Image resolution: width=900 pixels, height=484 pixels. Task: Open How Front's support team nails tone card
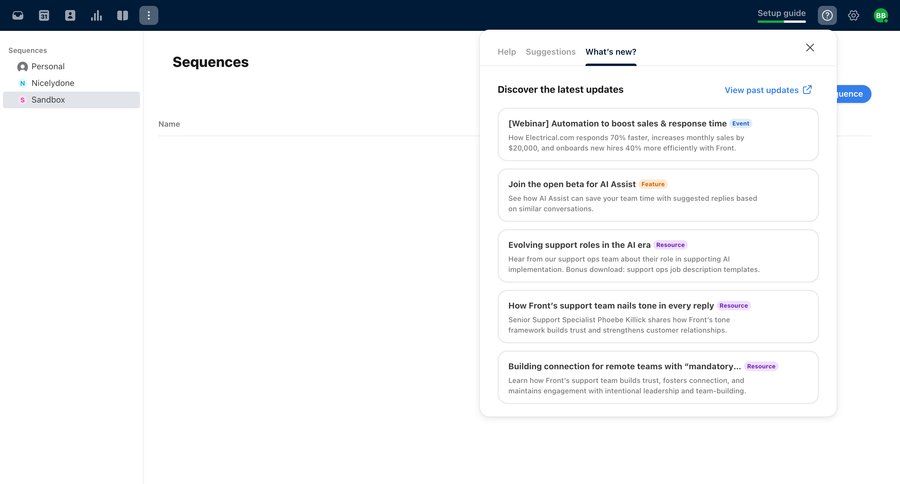coord(658,317)
